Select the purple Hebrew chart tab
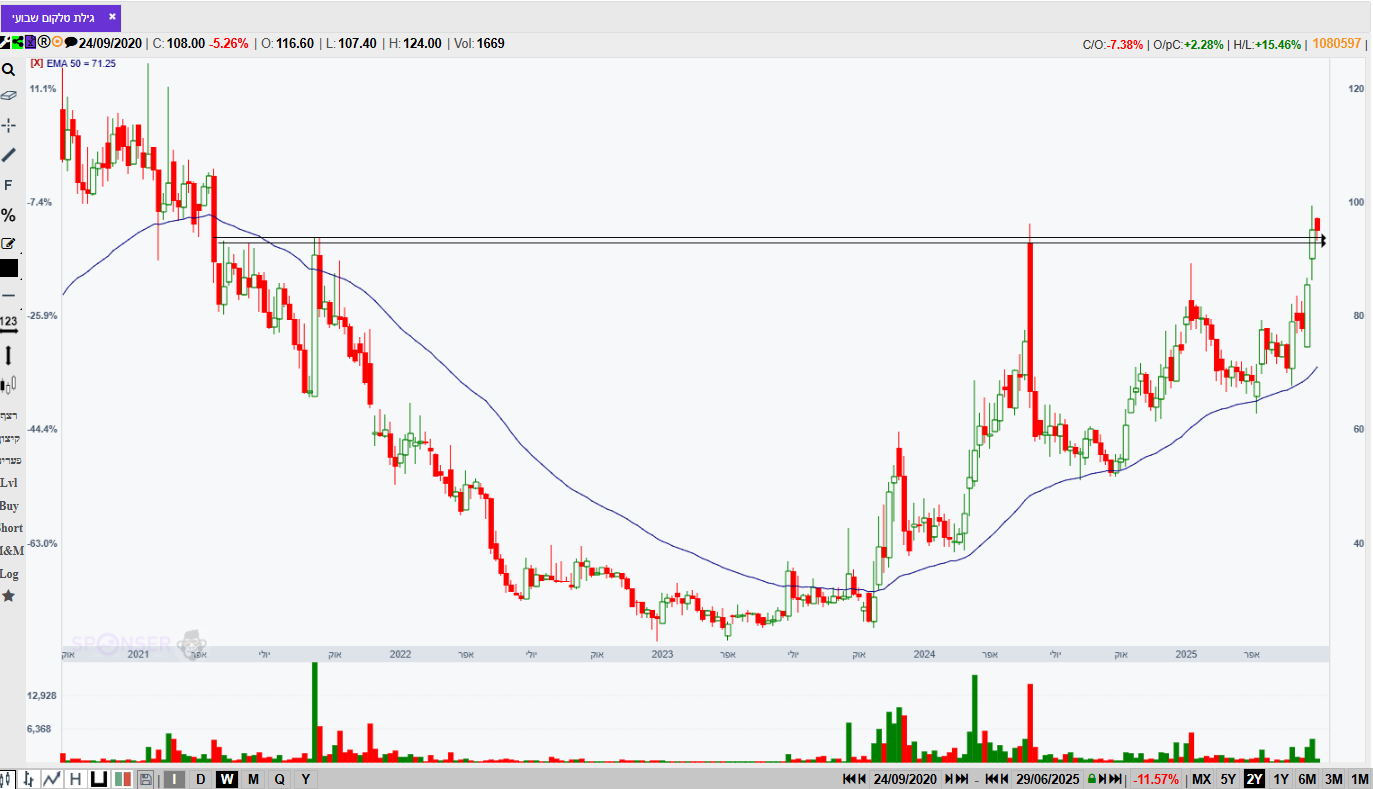The image size is (1373, 789). pyautogui.click(x=61, y=18)
